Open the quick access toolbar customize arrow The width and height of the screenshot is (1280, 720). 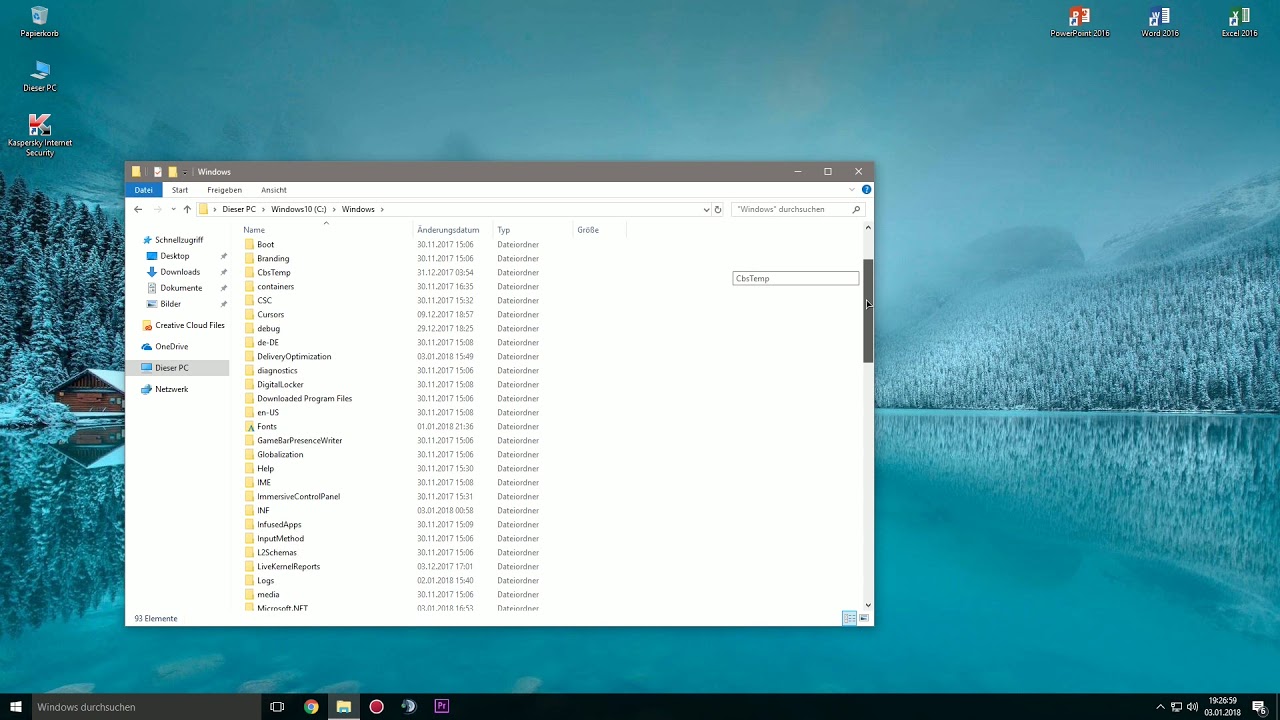(x=185, y=172)
